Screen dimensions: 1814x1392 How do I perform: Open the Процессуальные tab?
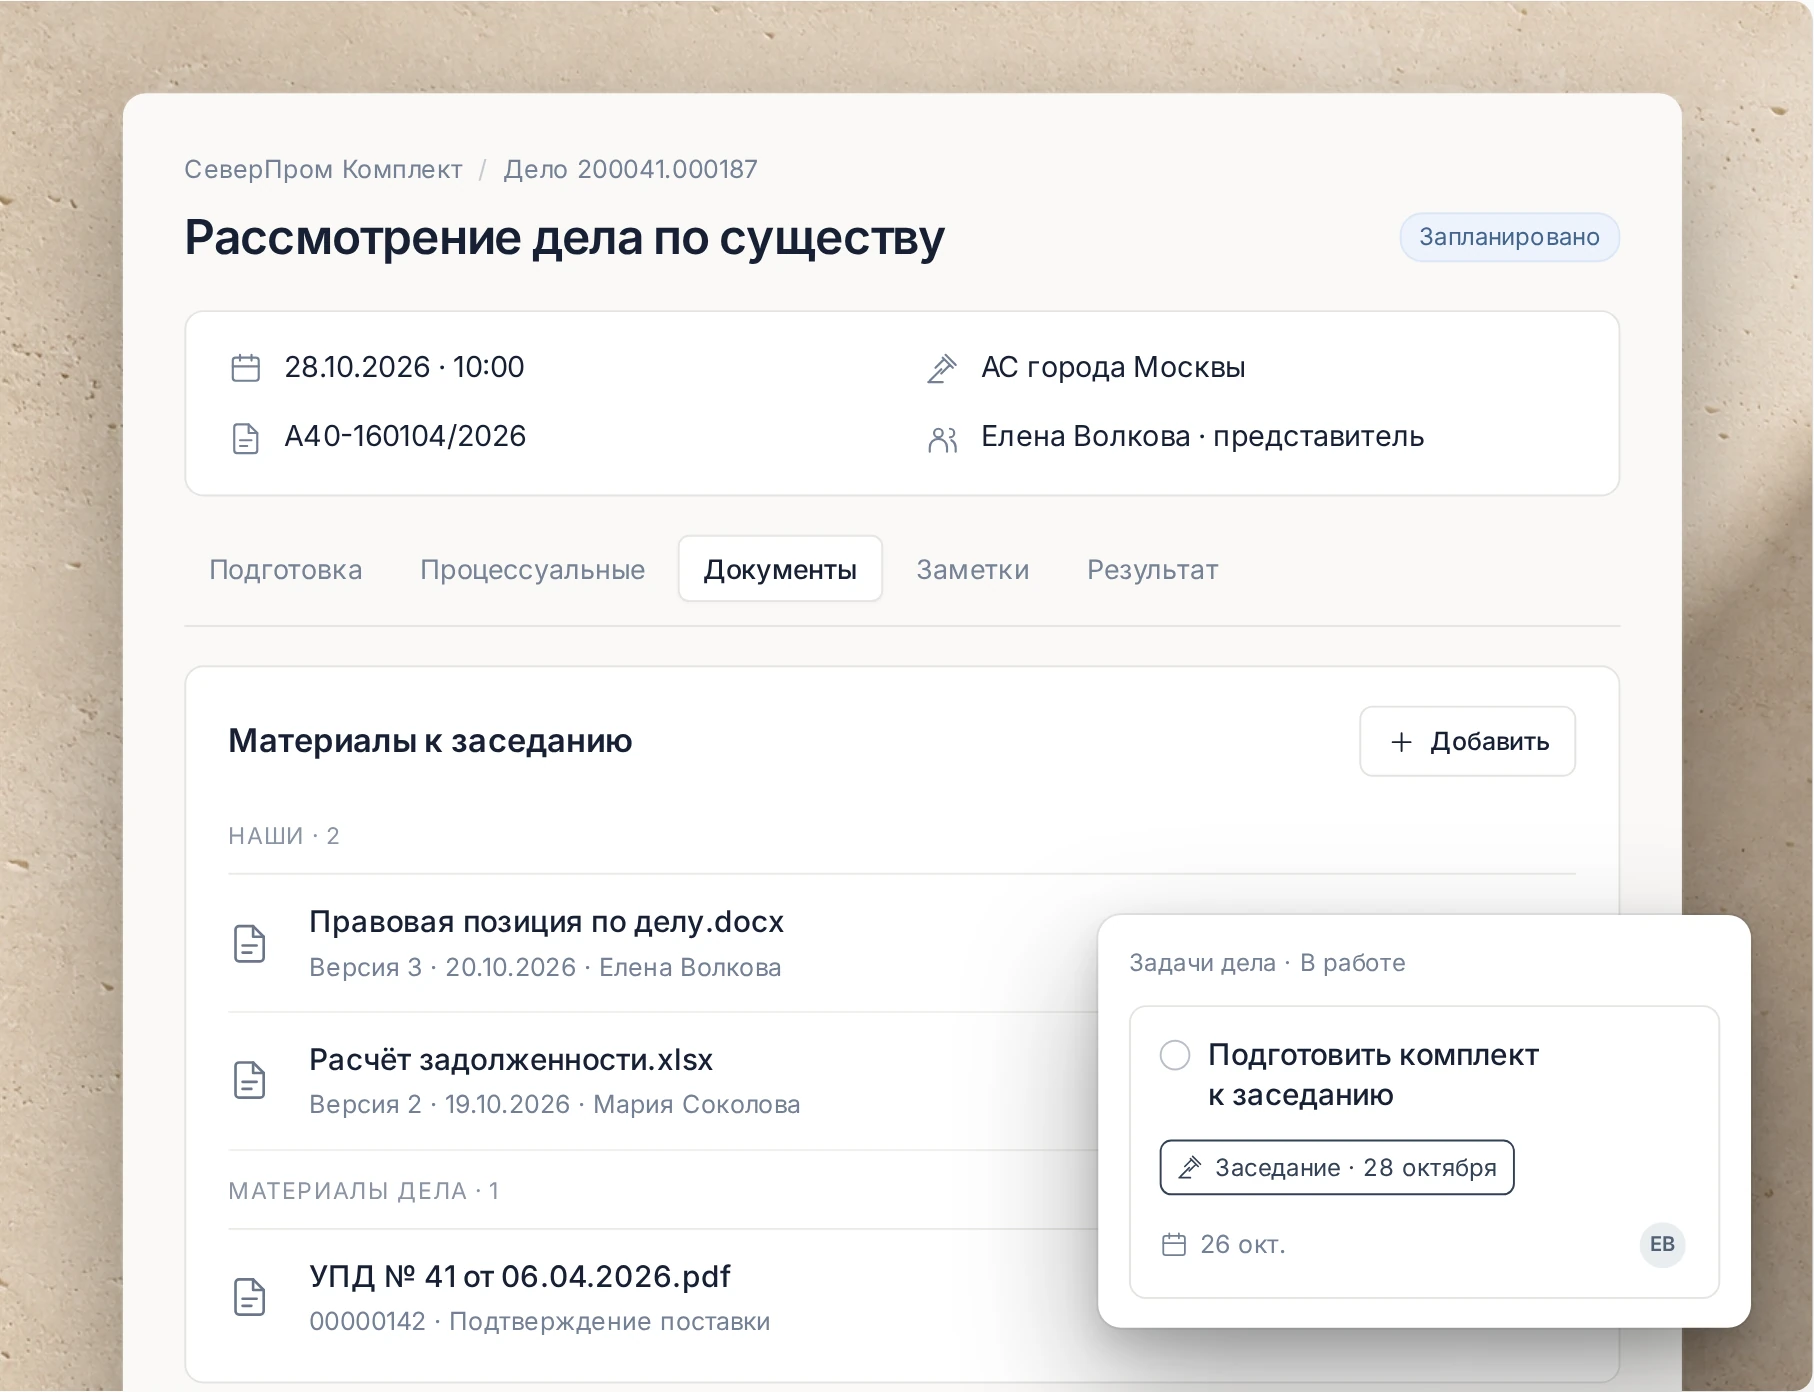coord(532,569)
